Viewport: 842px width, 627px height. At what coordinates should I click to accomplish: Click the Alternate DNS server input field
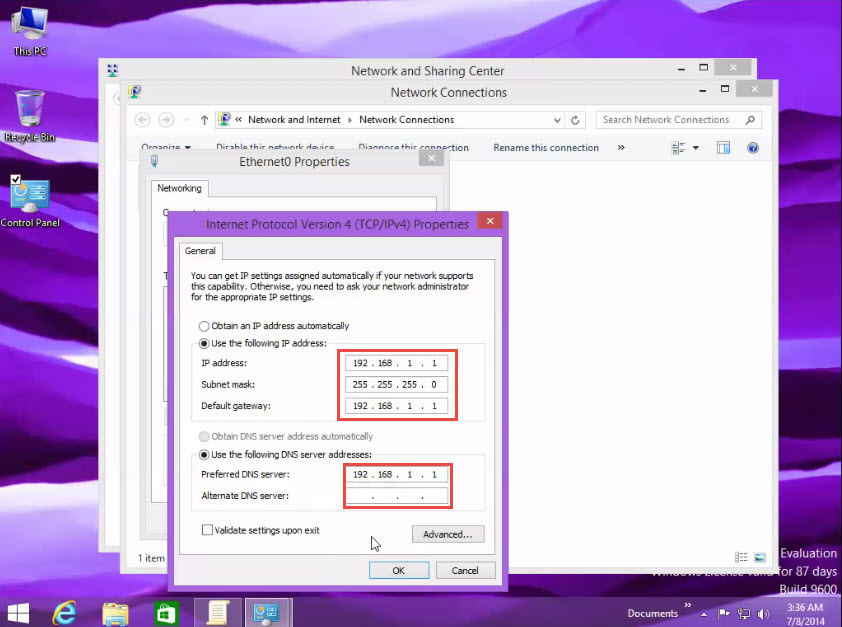click(x=397, y=495)
